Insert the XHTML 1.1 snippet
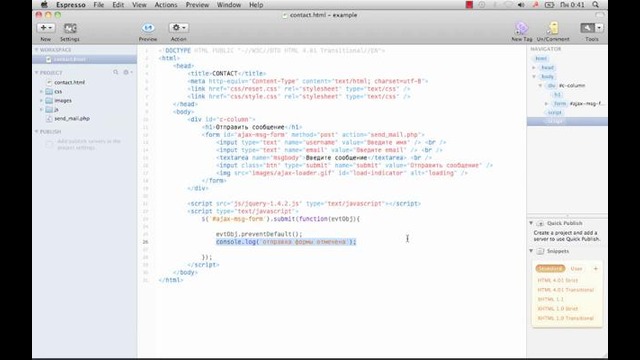The height and width of the screenshot is (360, 640). (550, 299)
